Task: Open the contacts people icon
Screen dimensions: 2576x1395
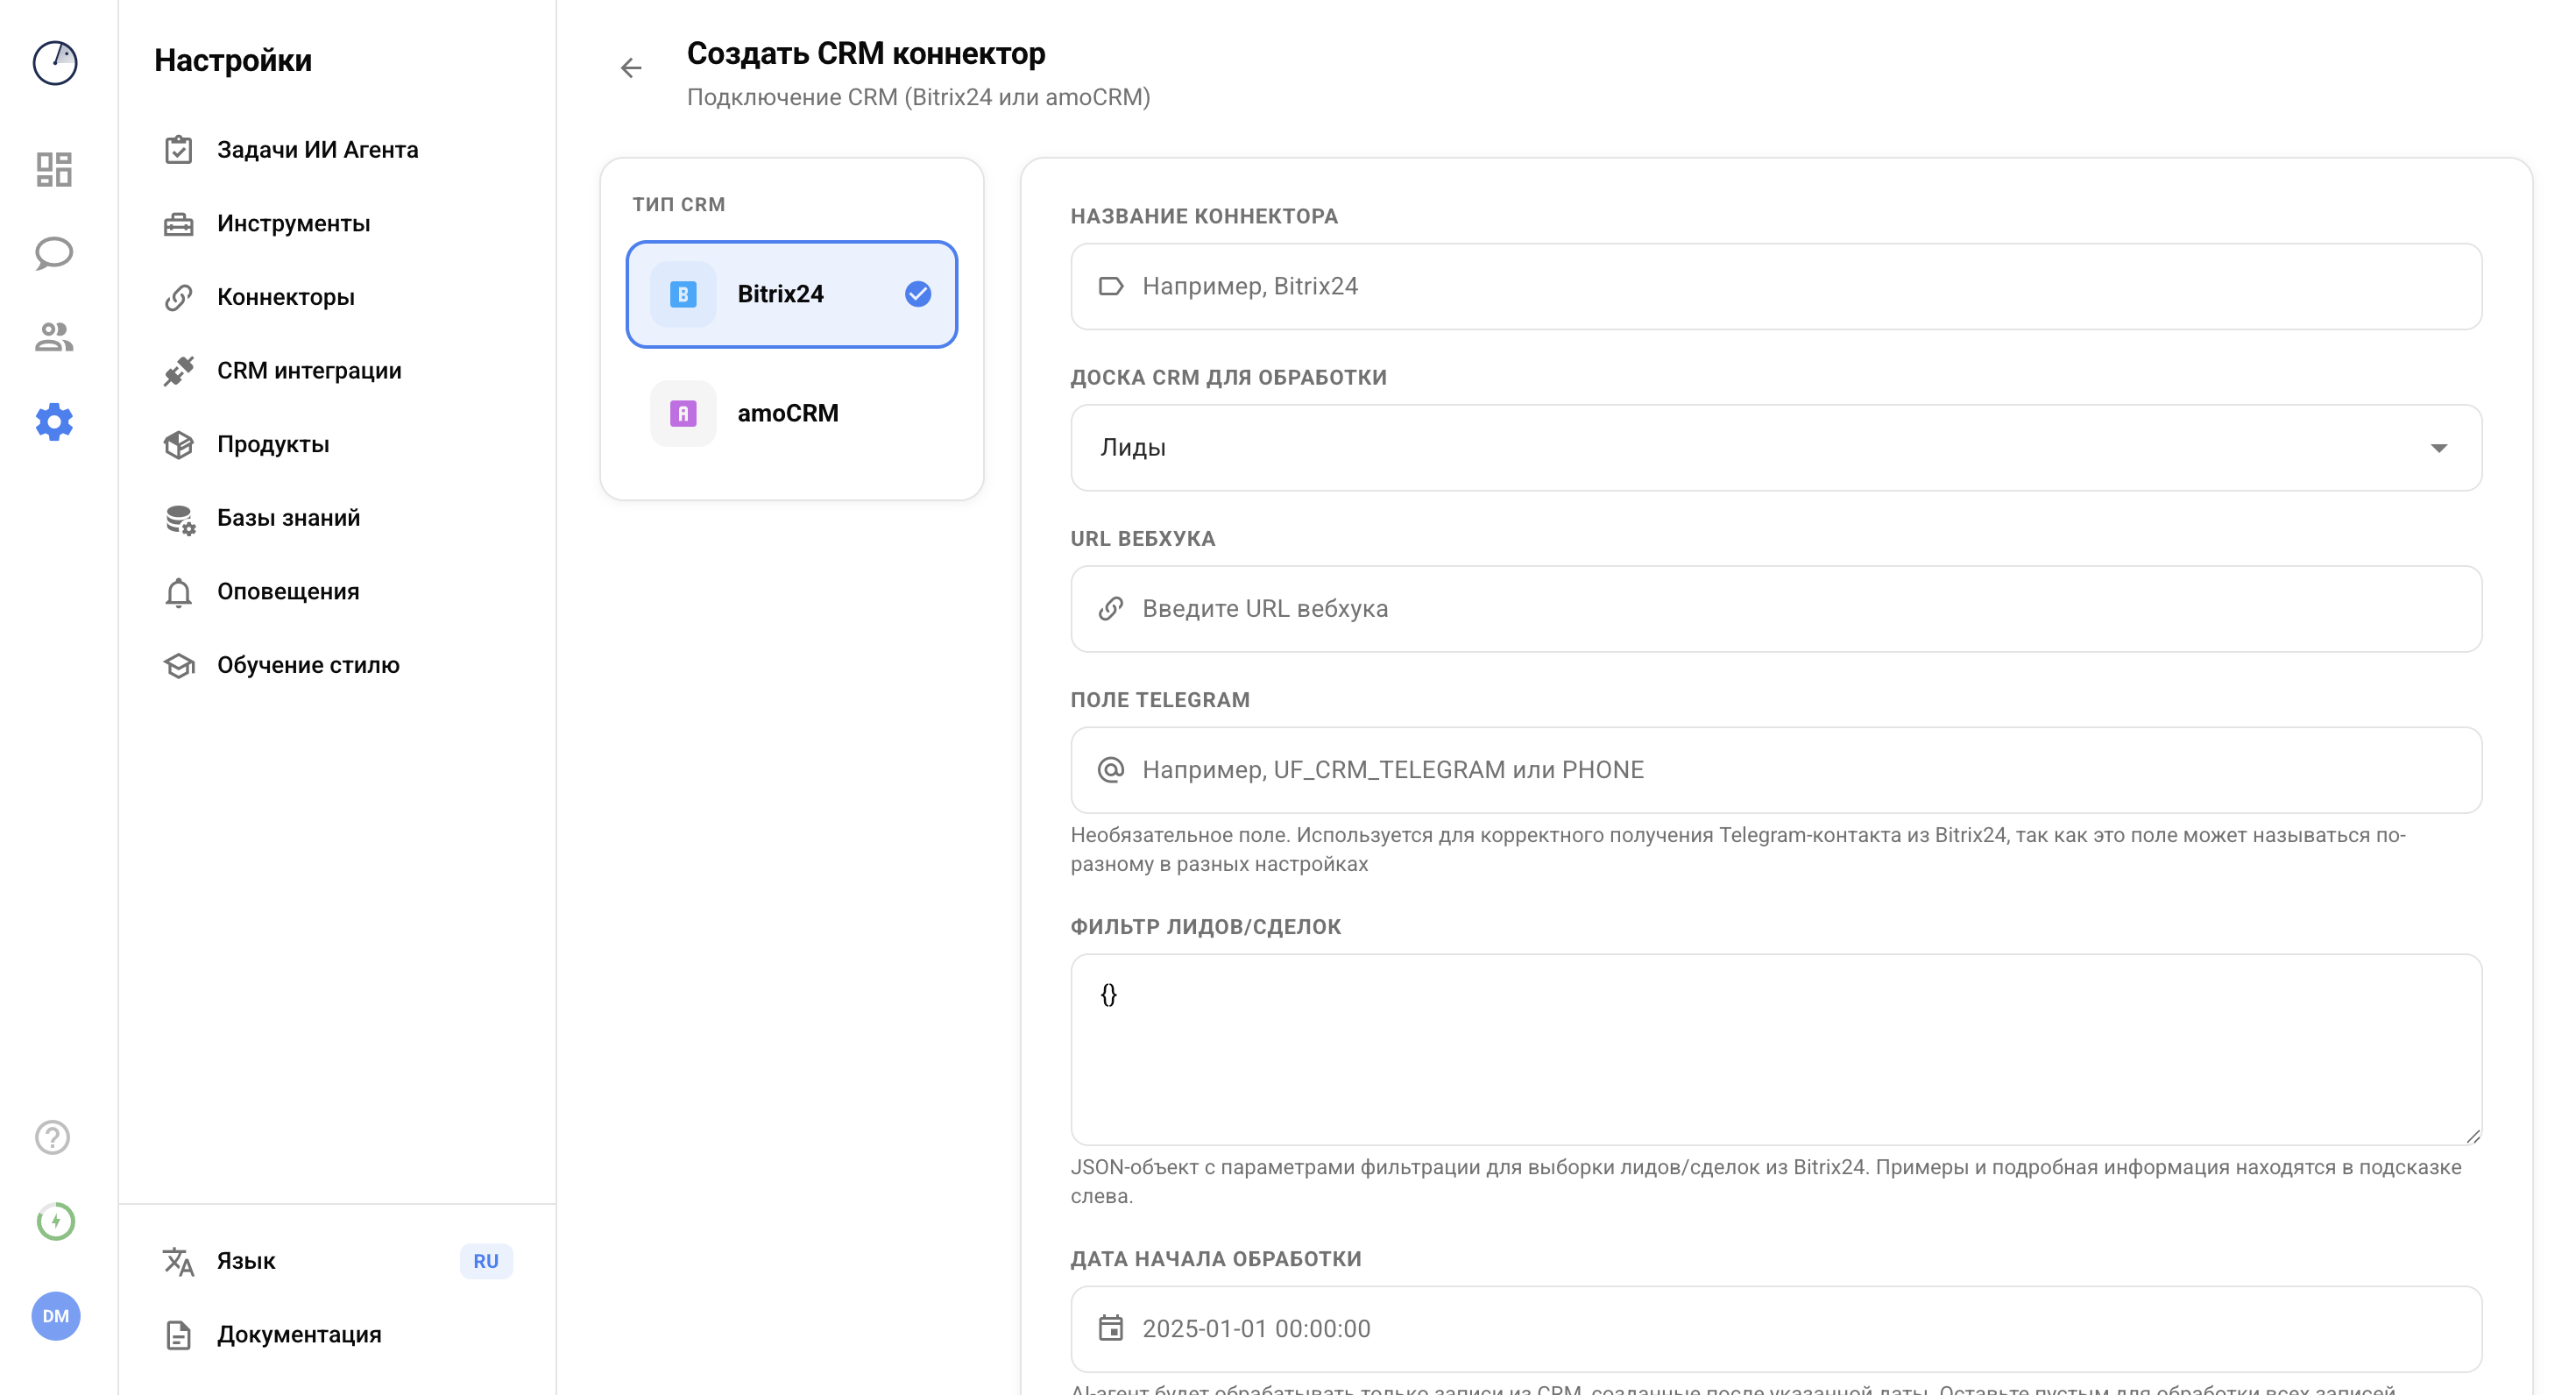Action: click(x=54, y=337)
